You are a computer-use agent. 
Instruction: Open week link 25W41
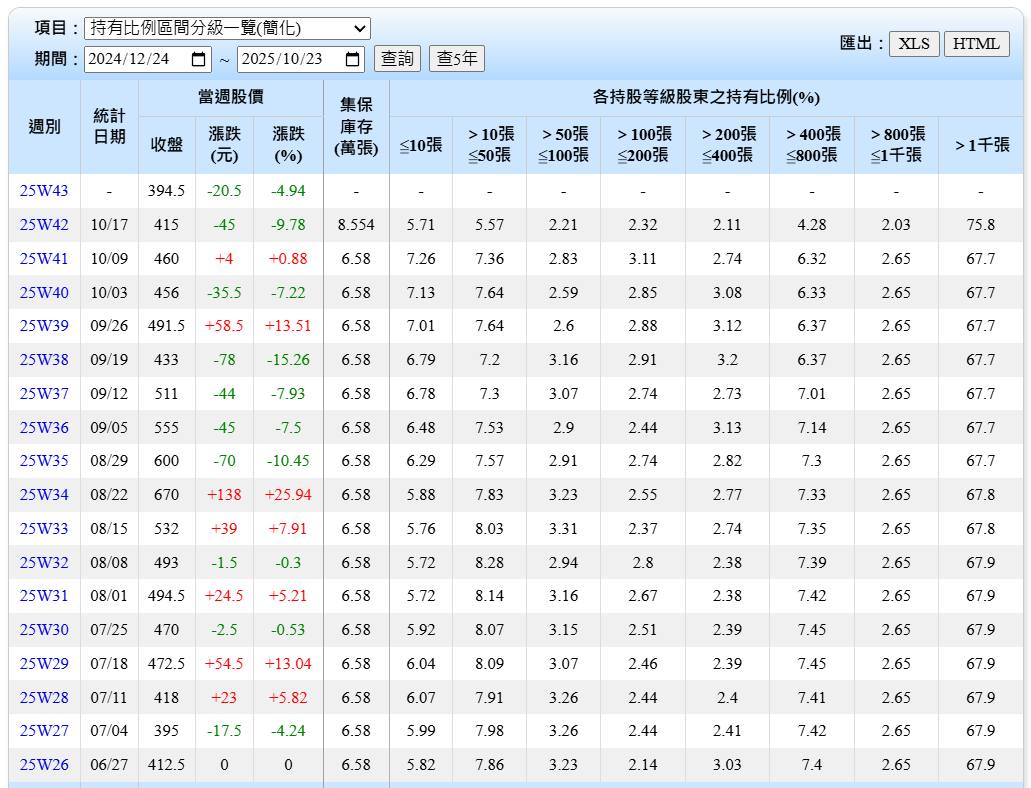click(x=44, y=259)
